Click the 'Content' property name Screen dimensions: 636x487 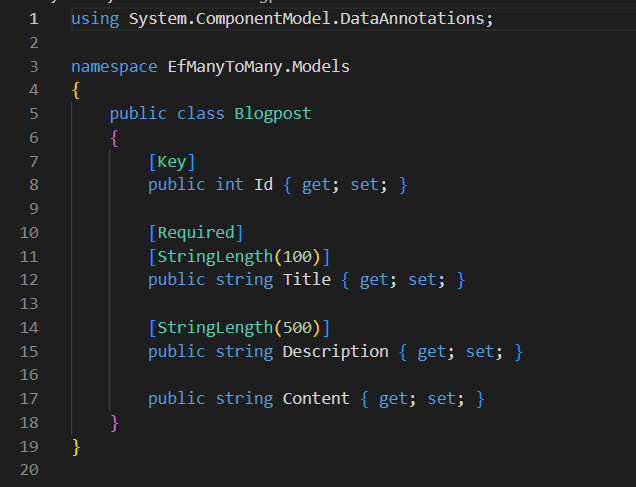316,399
